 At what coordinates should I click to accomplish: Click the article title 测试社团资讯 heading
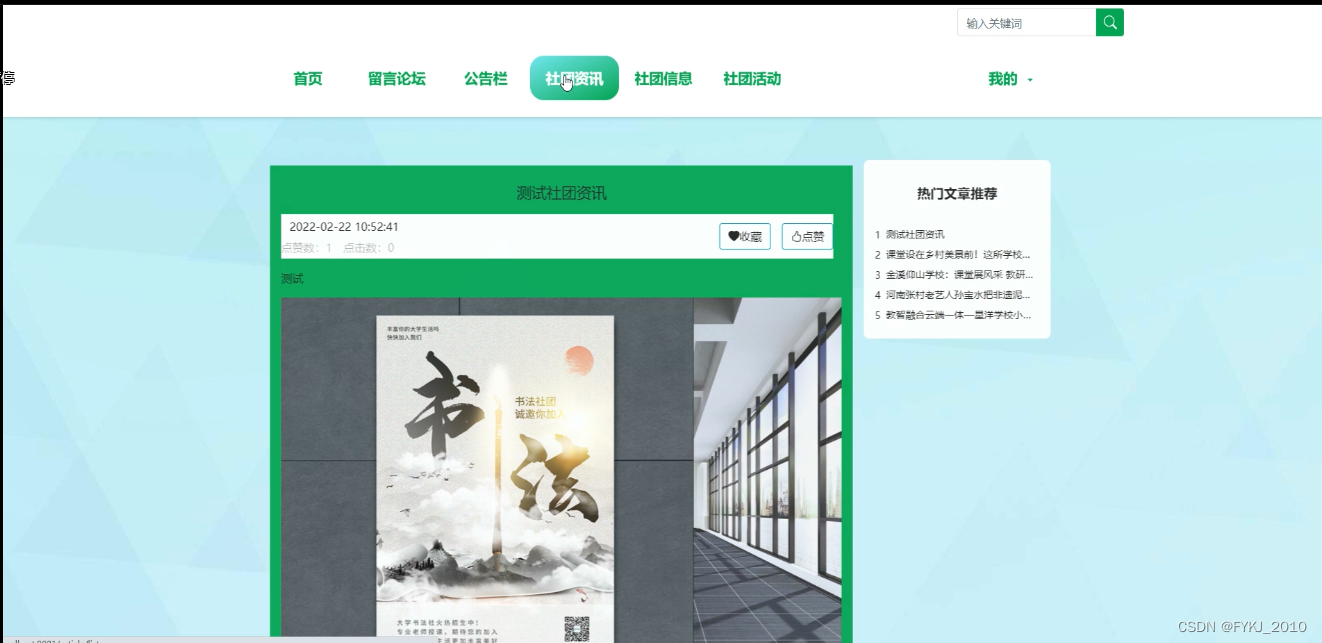pyautogui.click(x=561, y=194)
